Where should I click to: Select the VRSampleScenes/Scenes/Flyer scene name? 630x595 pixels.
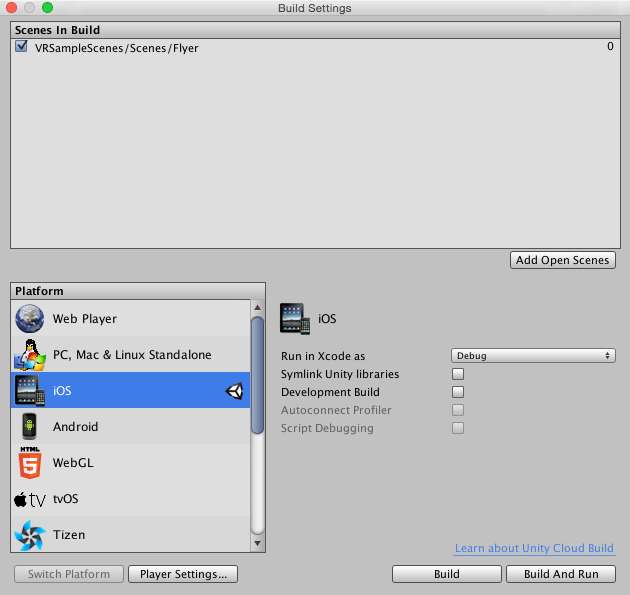[x=117, y=48]
